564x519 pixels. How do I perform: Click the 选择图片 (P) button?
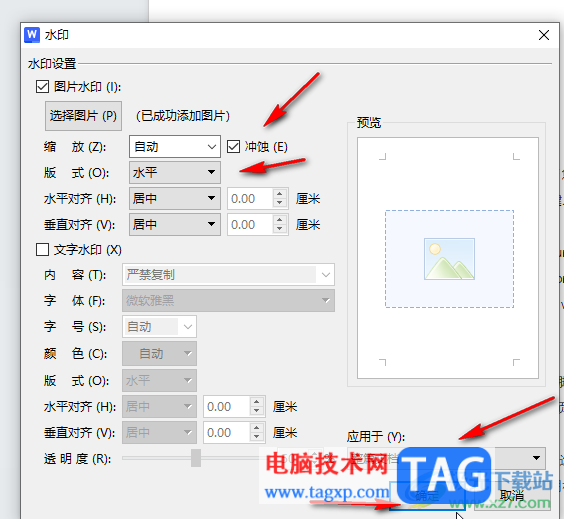tap(83, 116)
